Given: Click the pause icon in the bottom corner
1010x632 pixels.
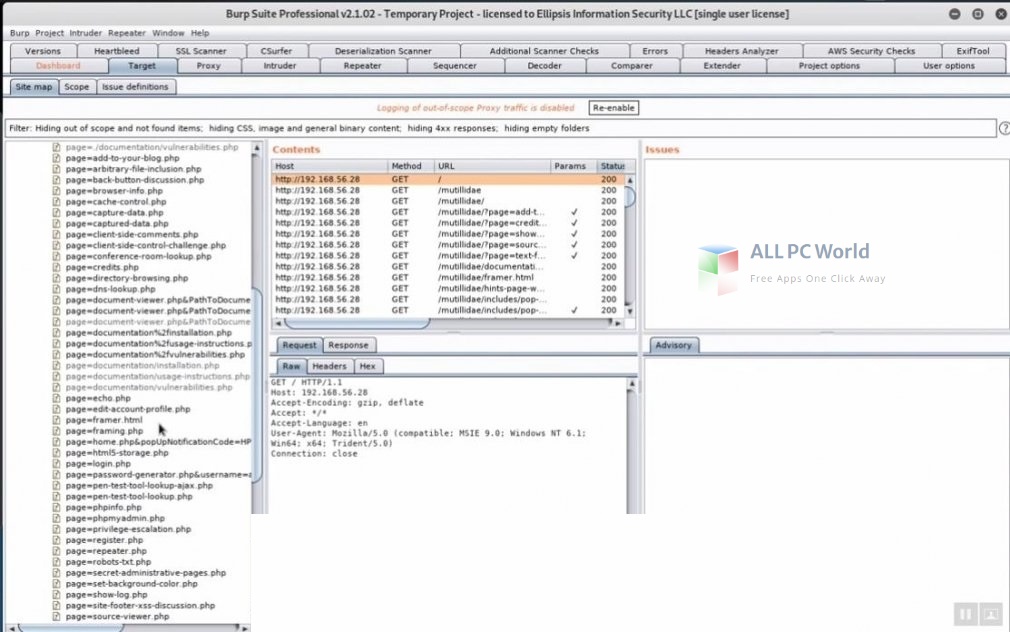Looking at the screenshot, I should [x=965, y=614].
